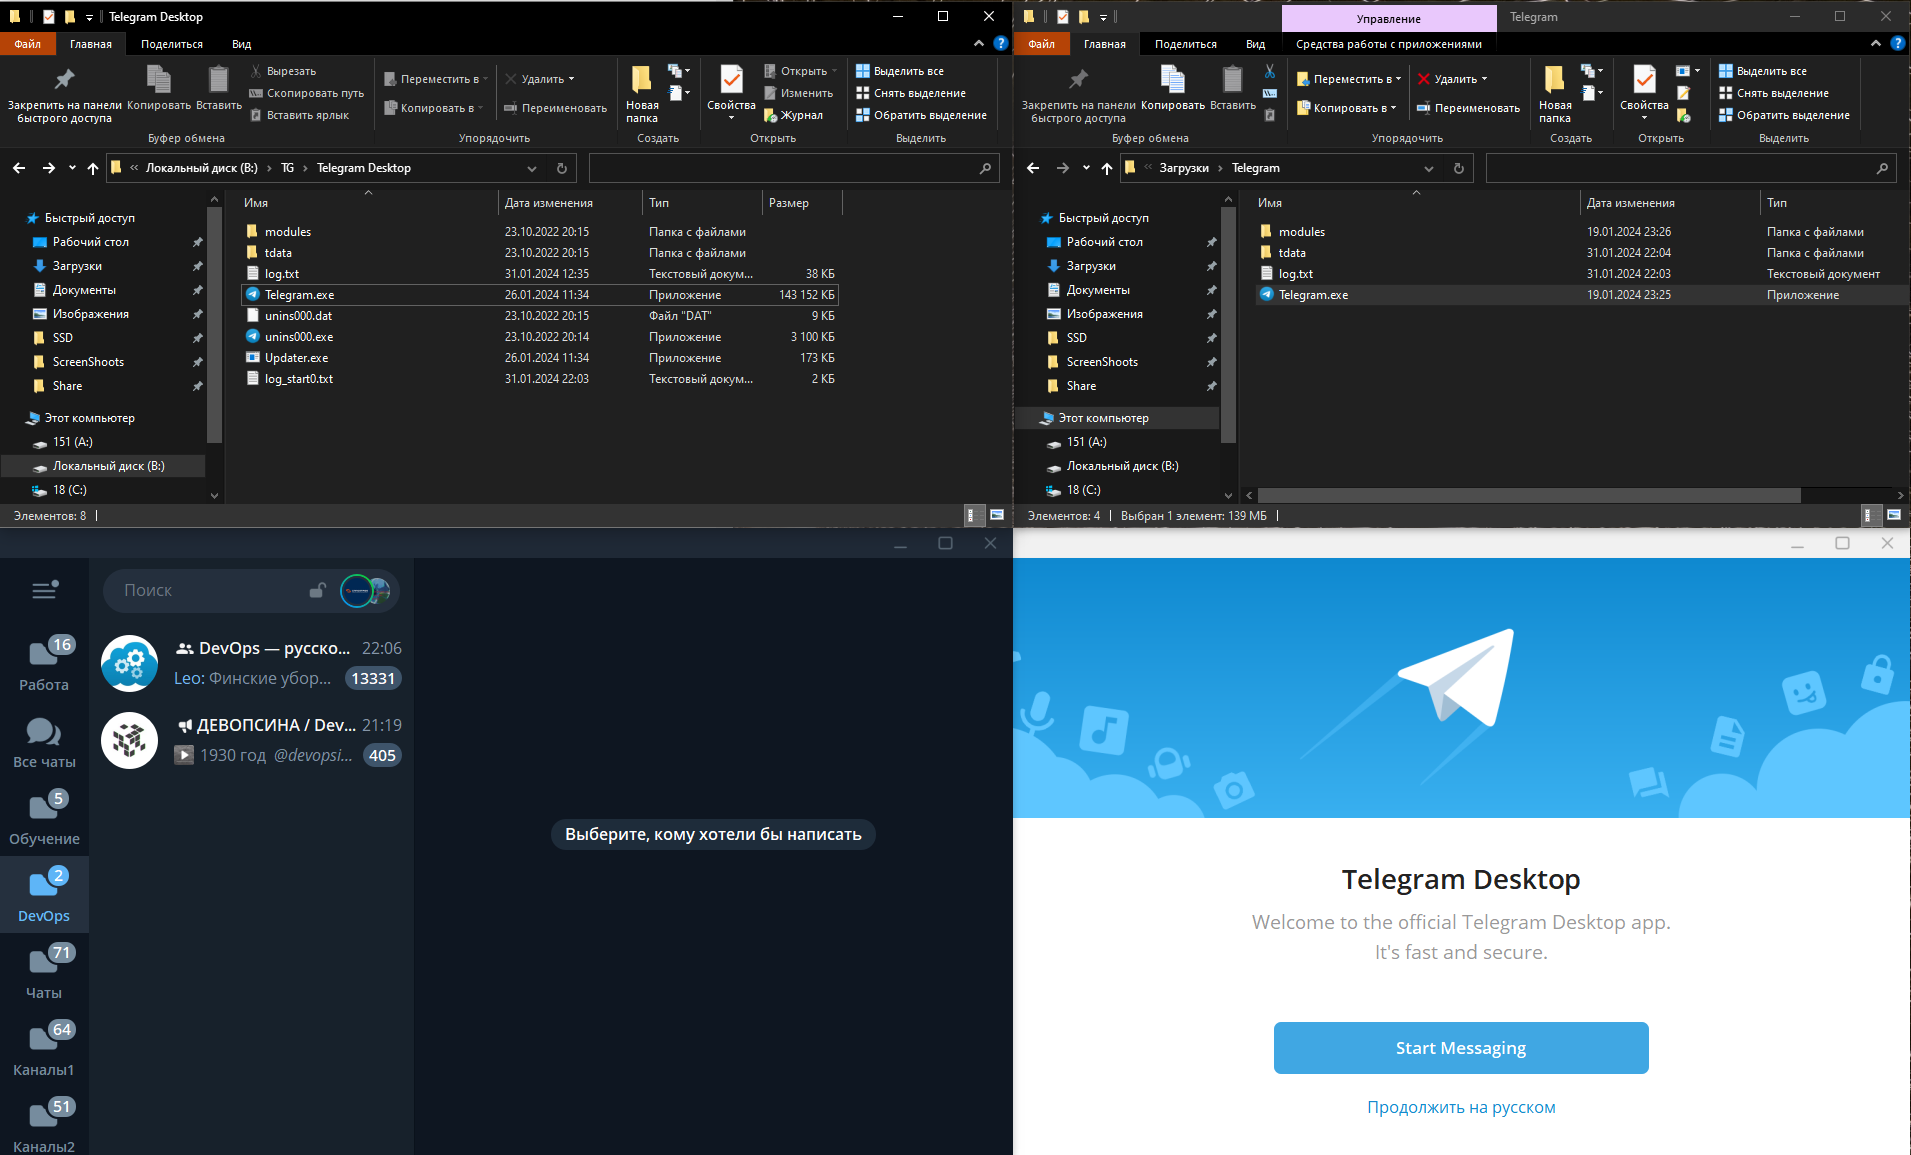Screen dimensions: 1911x1155
Task: Click Этот компьютер in right Explorer tree
Action: click(1117, 418)
